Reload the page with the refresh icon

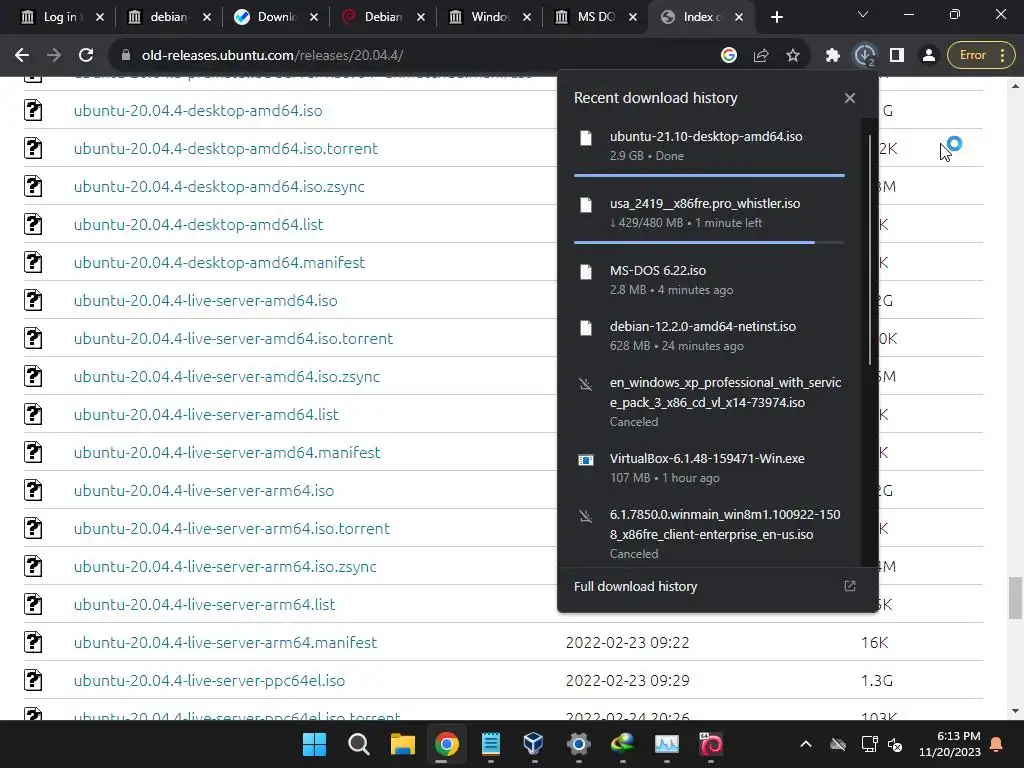[x=86, y=56]
